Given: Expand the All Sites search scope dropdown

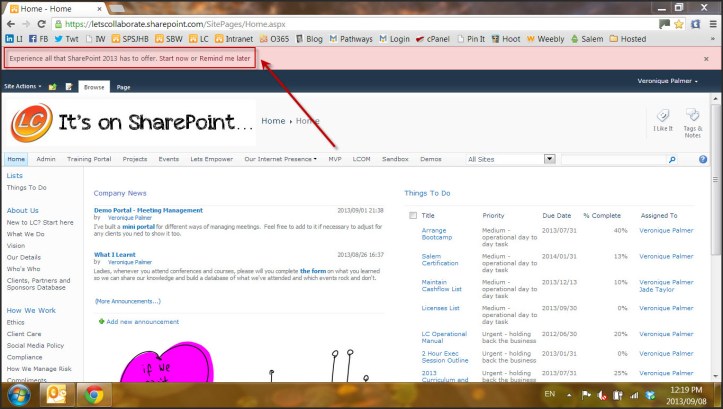Looking at the screenshot, I should 549,159.
